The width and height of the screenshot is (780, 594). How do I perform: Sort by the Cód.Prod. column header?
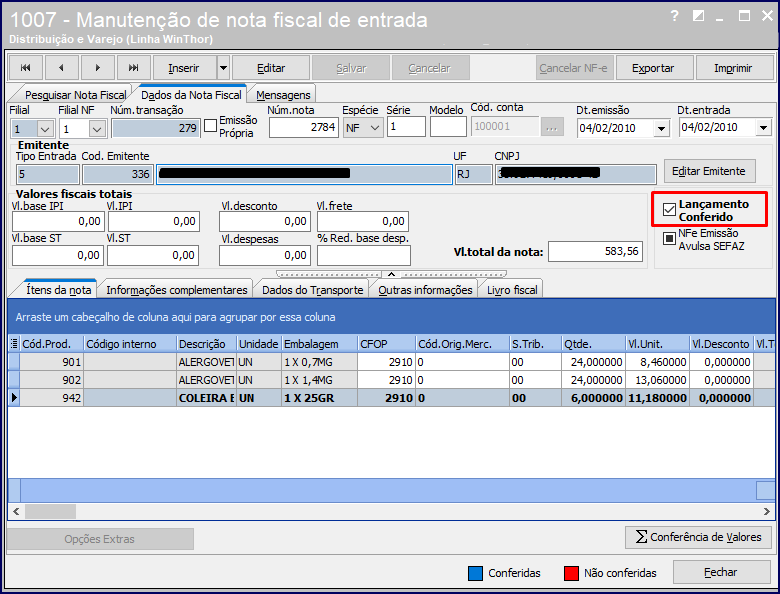[52, 344]
